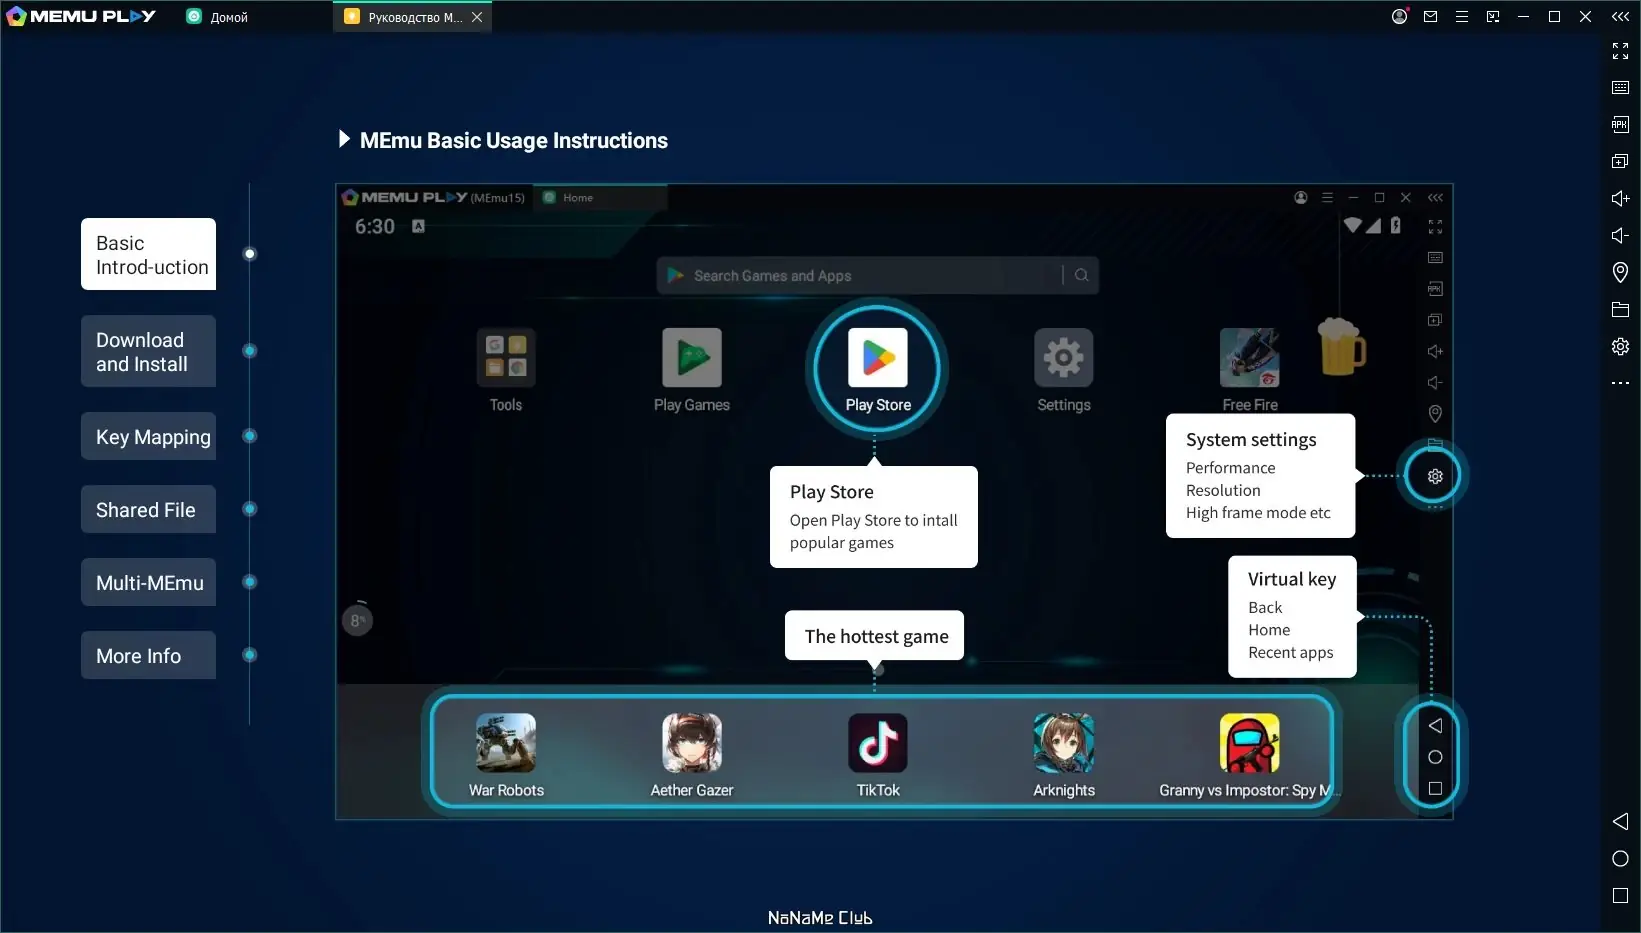The height and width of the screenshot is (933, 1641).
Task: Click the Play Games icon in the guide image
Action: [x=692, y=357]
